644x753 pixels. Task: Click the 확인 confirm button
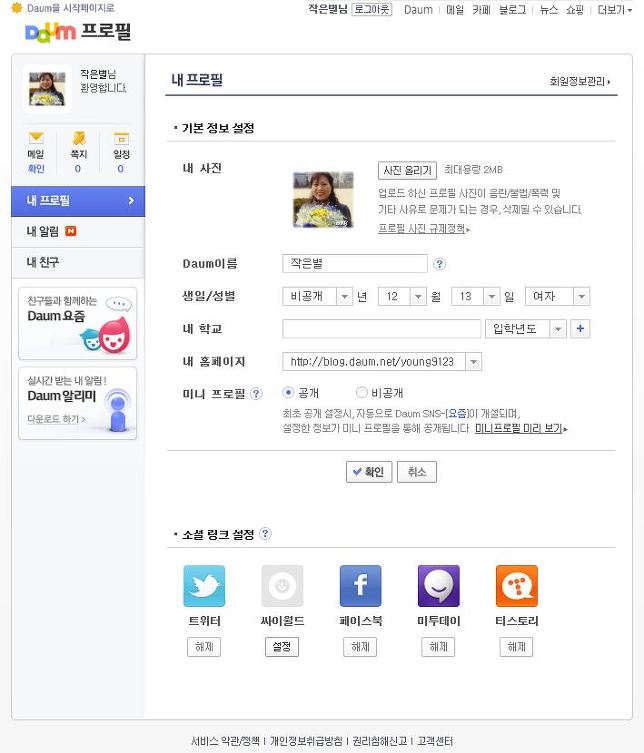(369, 472)
